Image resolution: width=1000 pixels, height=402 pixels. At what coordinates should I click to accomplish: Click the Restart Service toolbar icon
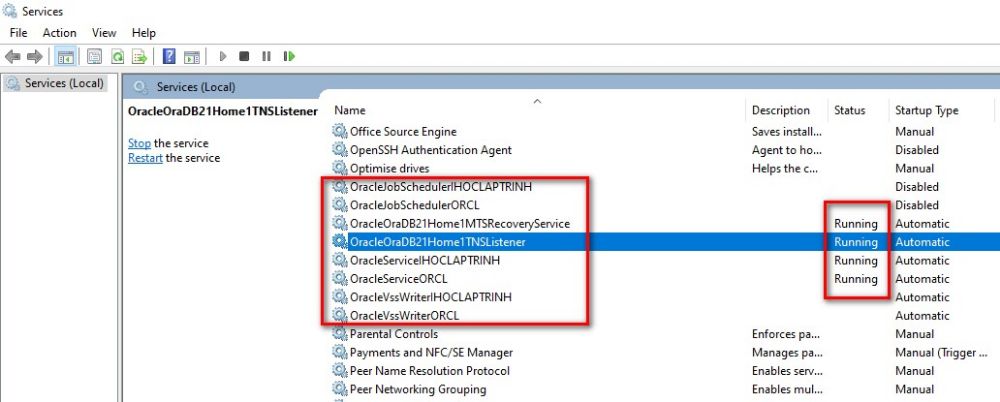[290, 56]
